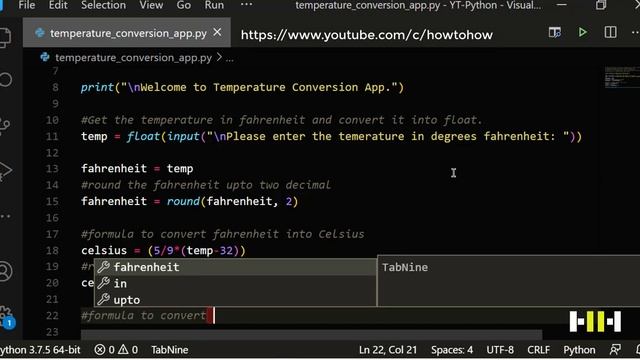Expand the breadcrumb ellipsis symbol path
640x360 pixels.
[230, 58]
